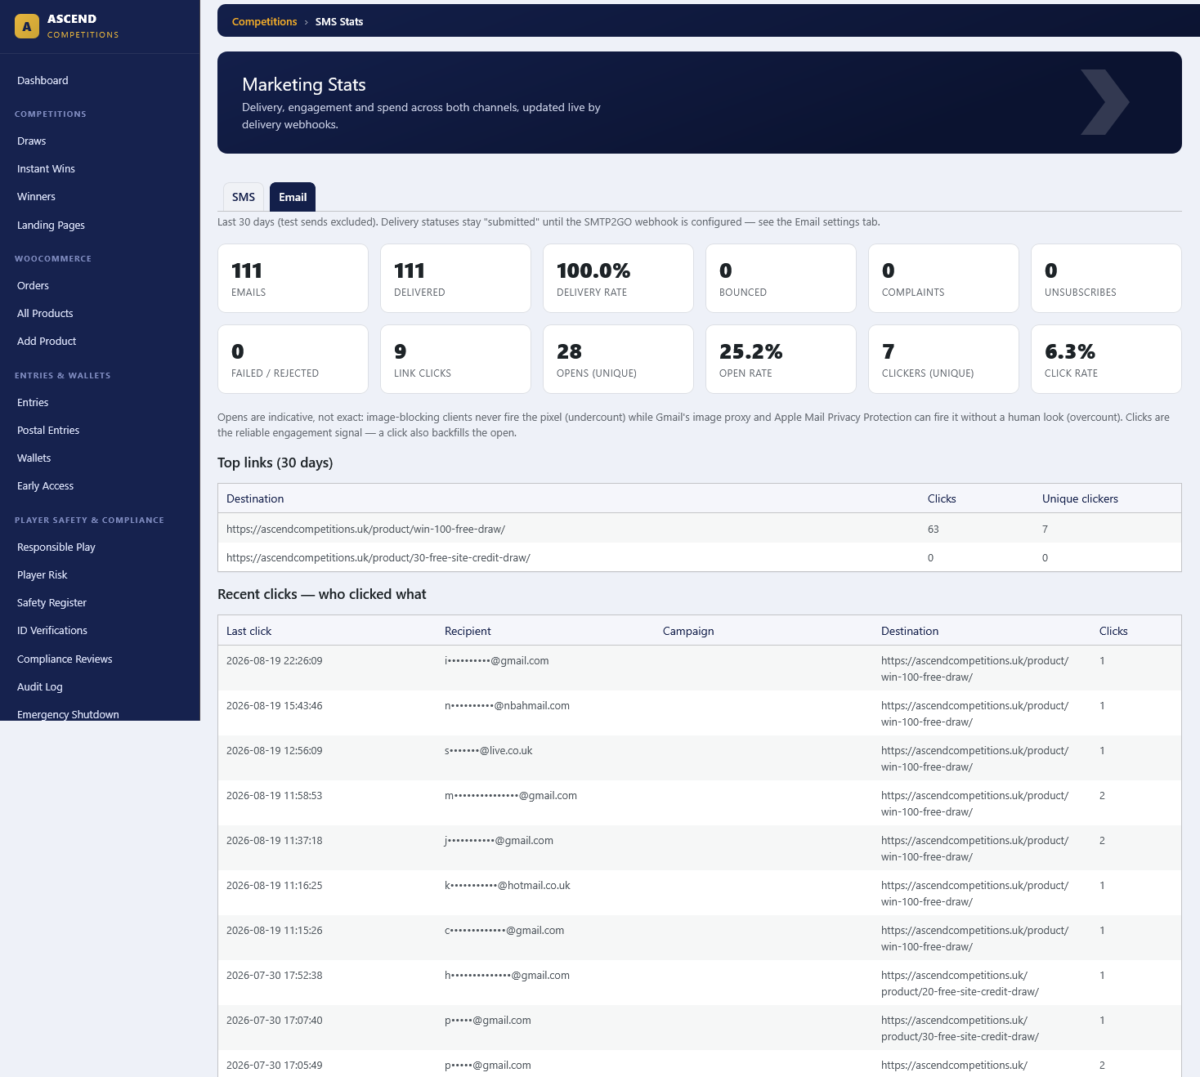This screenshot has width=1200, height=1077.
Task: Click the Marketing Stats heading
Action: coord(304,85)
